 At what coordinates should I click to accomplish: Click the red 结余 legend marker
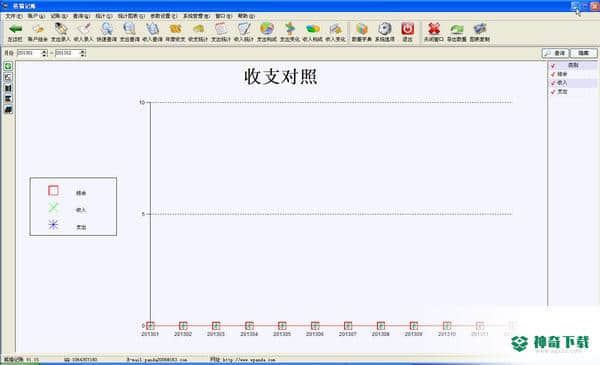coord(53,190)
